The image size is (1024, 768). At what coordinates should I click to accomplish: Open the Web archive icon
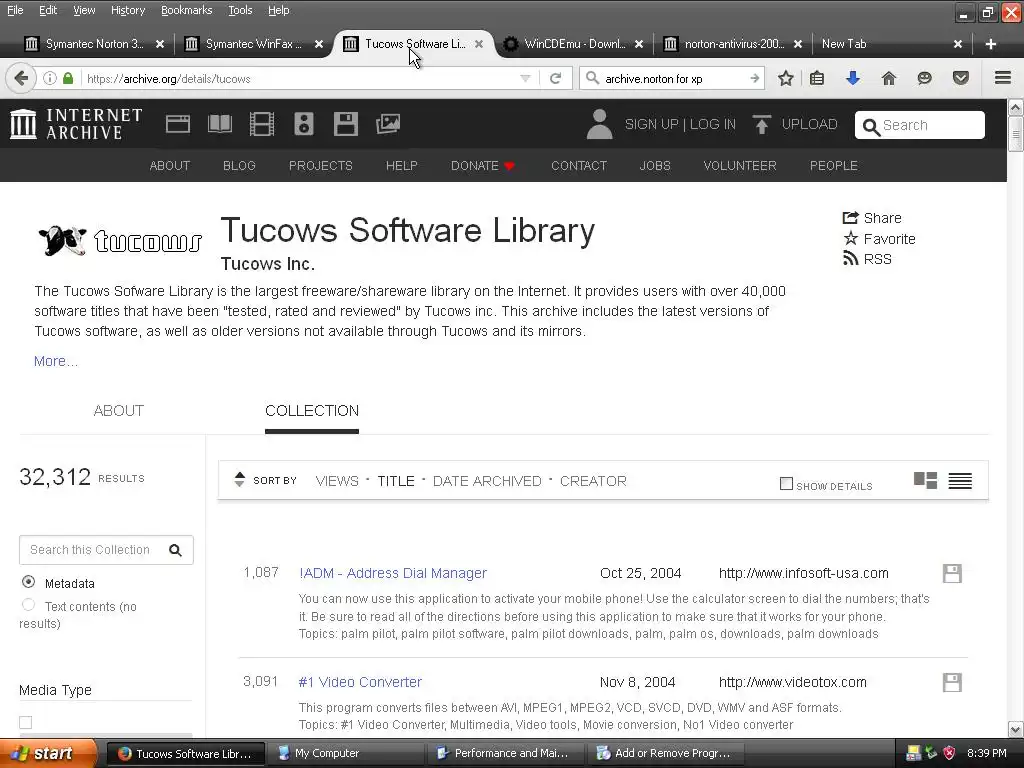click(x=178, y=124)
